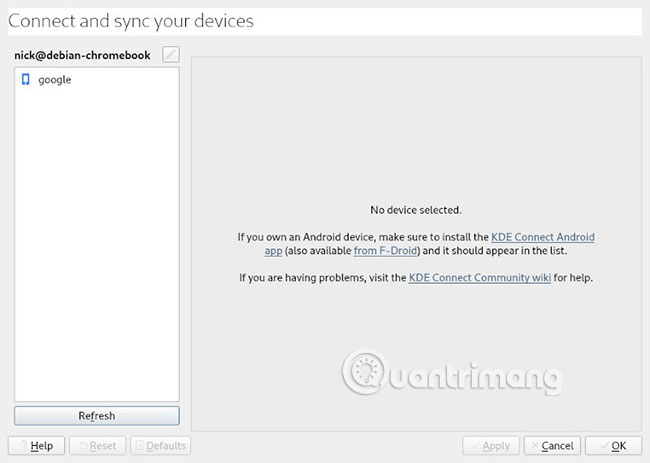
Task: Click the X icon on the Cancel button
Action: click(x=535, y=446)
